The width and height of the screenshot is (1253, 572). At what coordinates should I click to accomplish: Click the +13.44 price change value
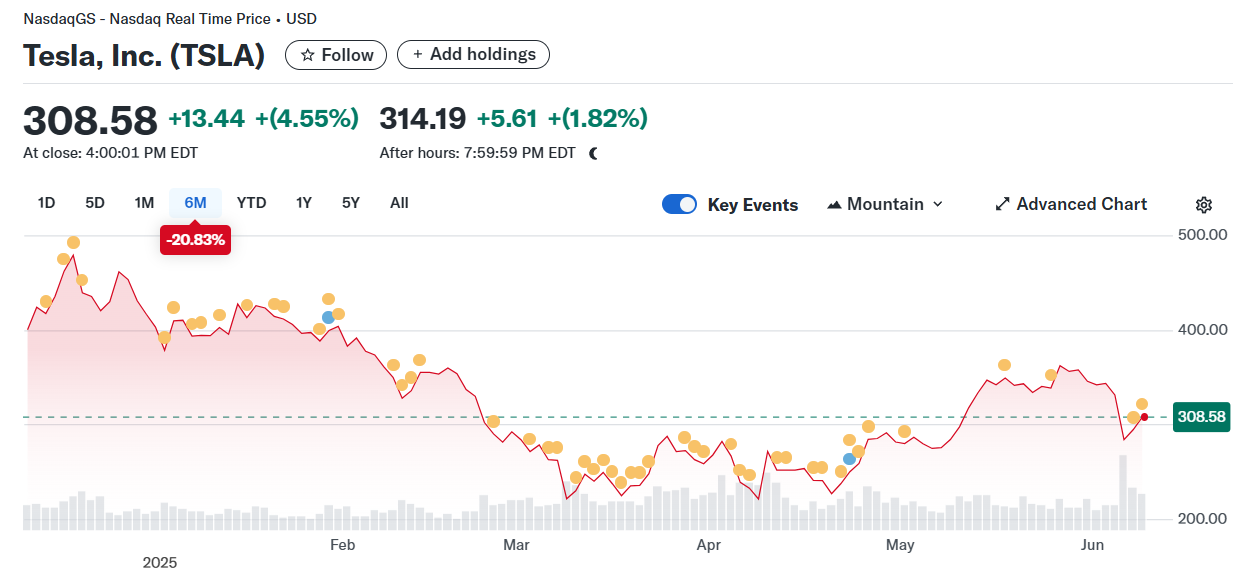coord(206,119)
